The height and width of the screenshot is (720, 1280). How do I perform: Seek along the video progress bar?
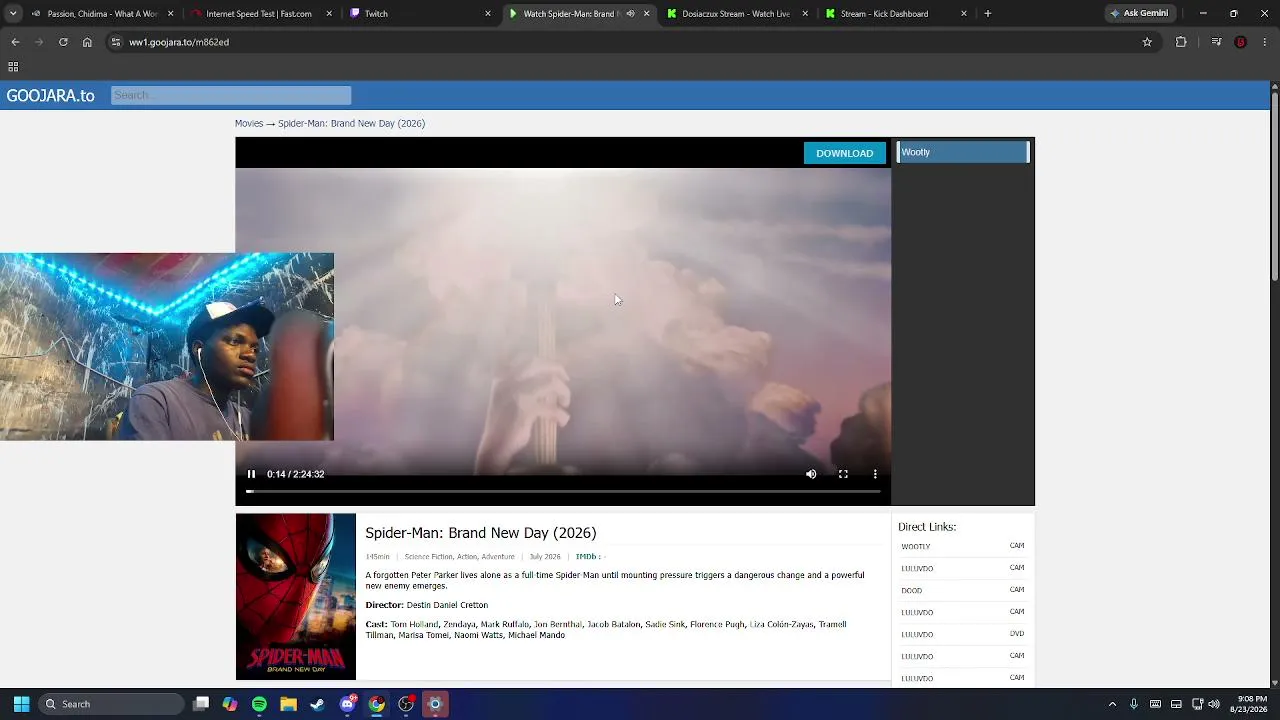click(x=563, y=491)
